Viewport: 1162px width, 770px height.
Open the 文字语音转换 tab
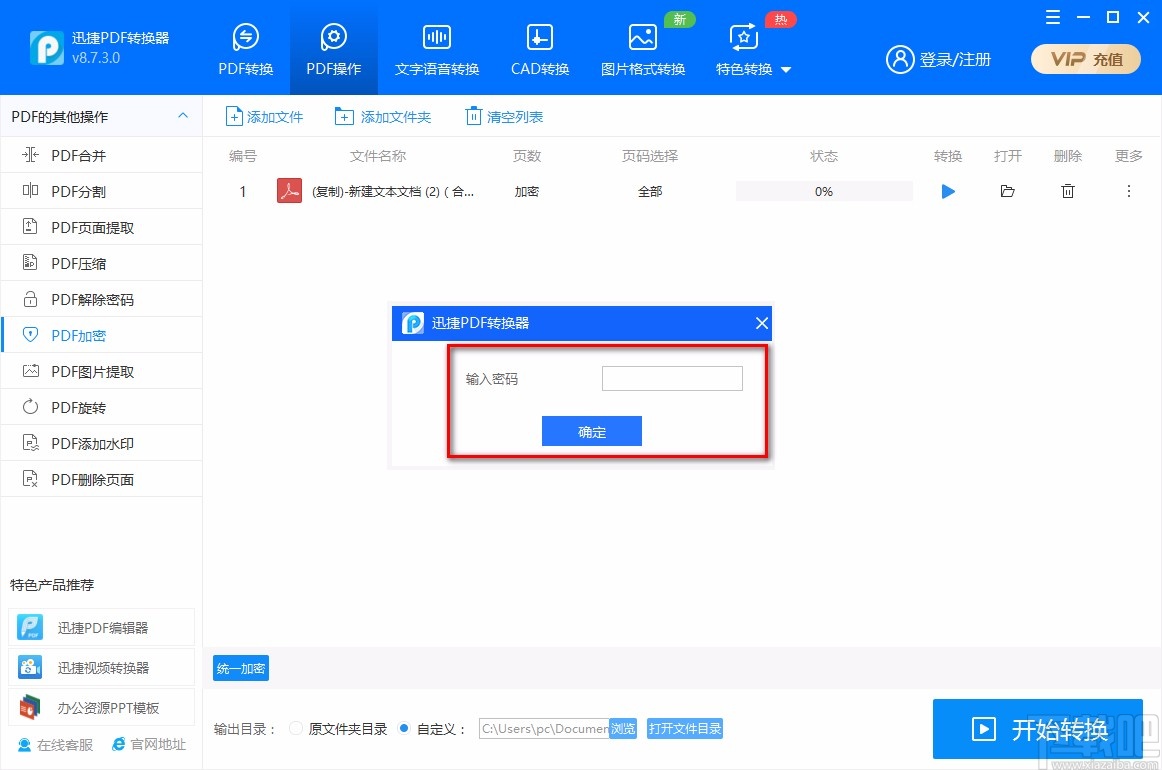pos(436,50)
